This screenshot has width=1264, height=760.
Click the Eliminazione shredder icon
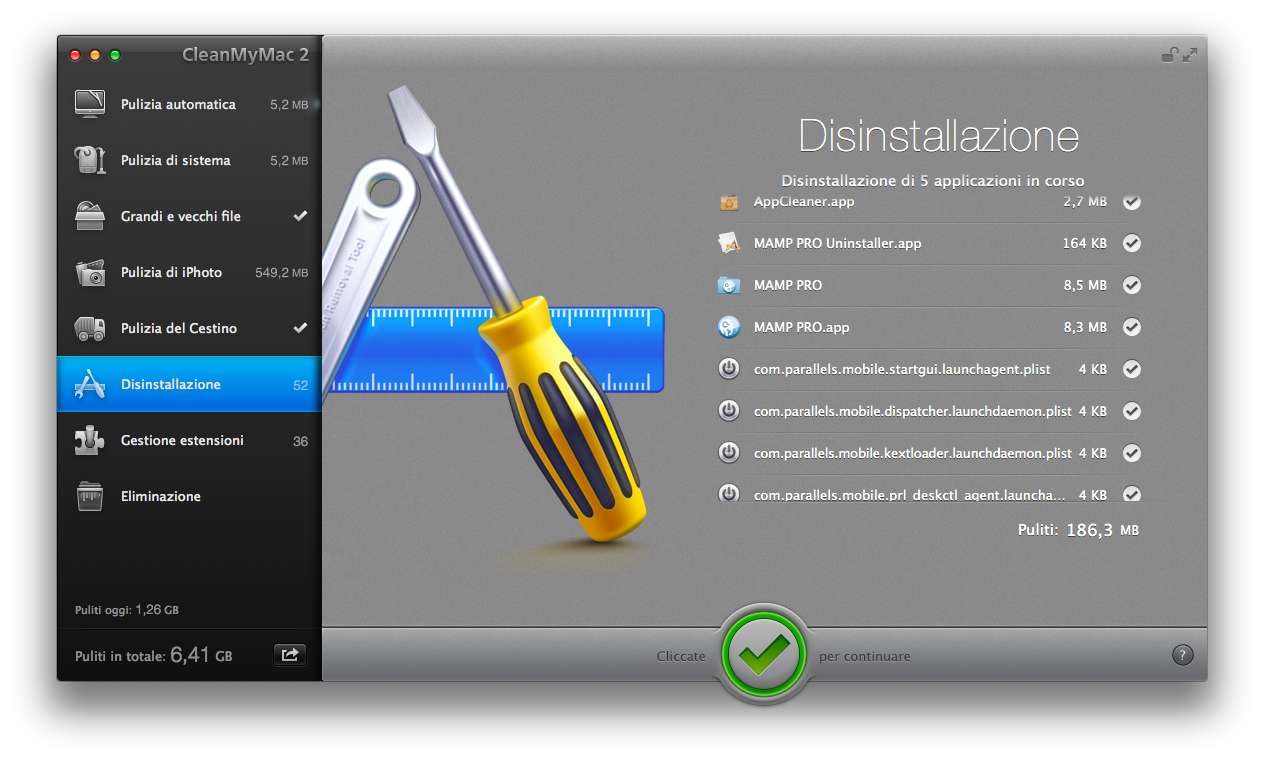90,496
